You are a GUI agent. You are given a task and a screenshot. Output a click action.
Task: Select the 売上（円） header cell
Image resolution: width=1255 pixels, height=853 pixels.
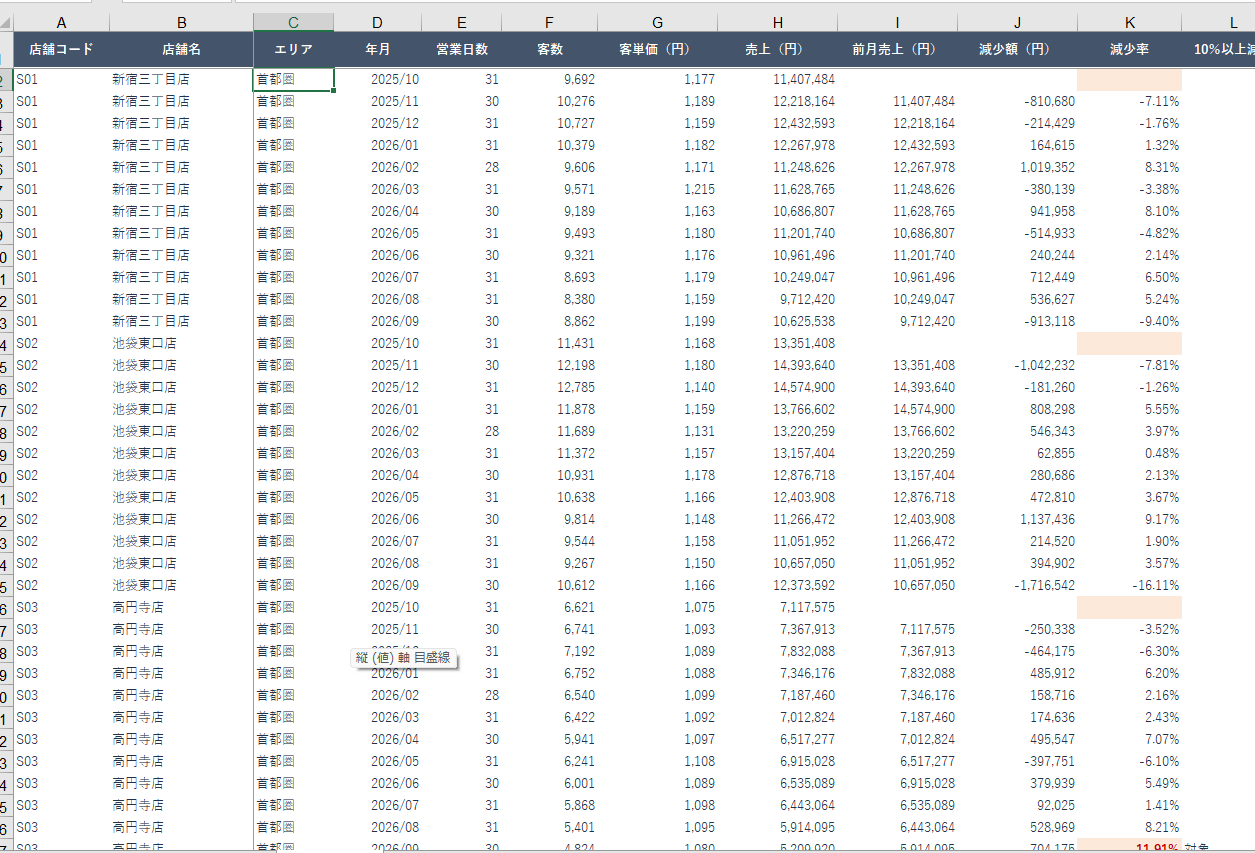pyautogui.click(x=777, y=49)
